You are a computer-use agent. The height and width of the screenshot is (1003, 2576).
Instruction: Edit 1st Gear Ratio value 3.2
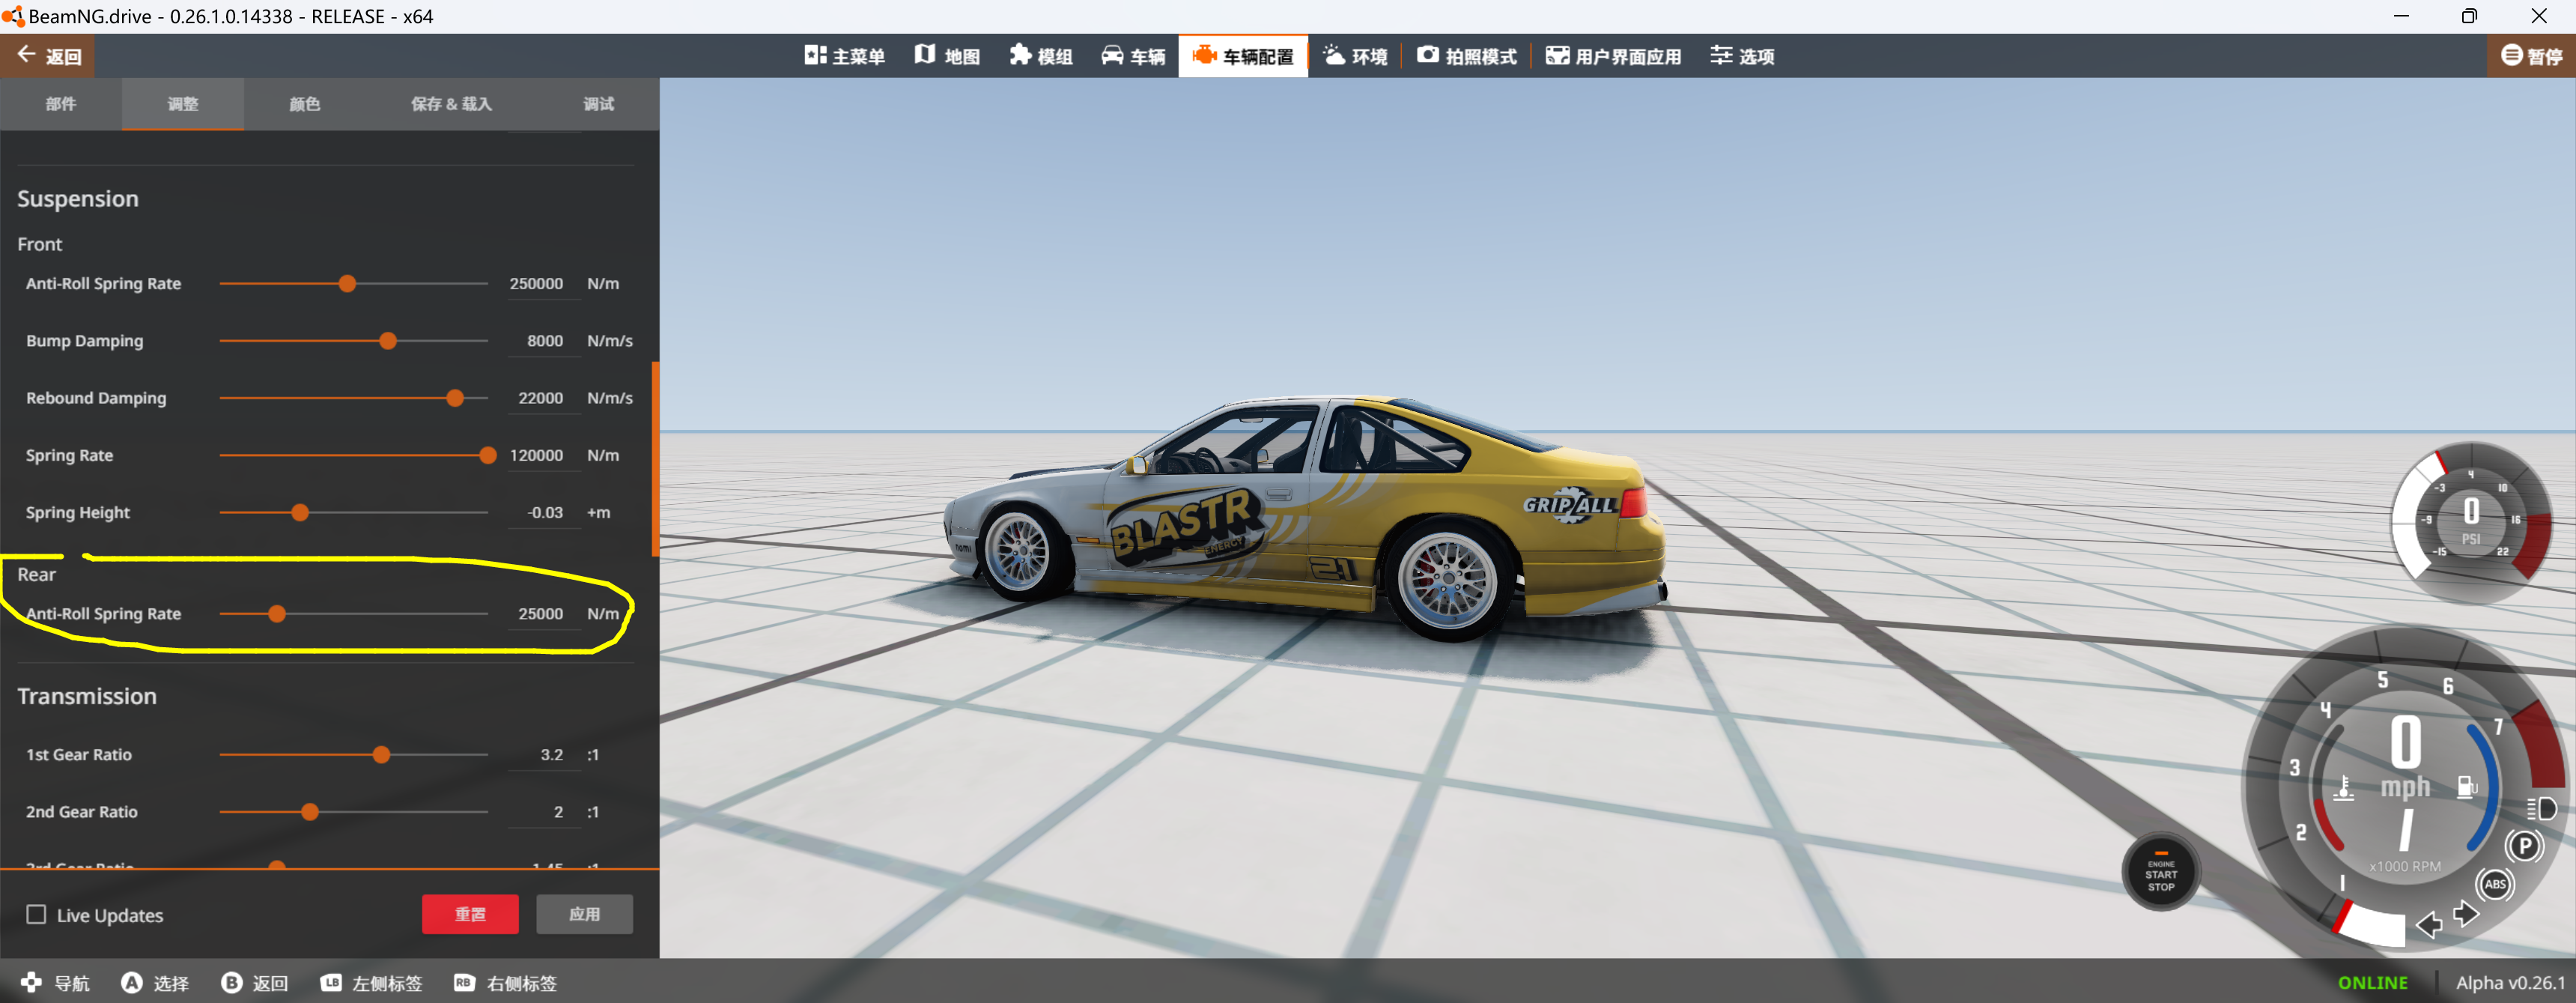tap(542, 755)
